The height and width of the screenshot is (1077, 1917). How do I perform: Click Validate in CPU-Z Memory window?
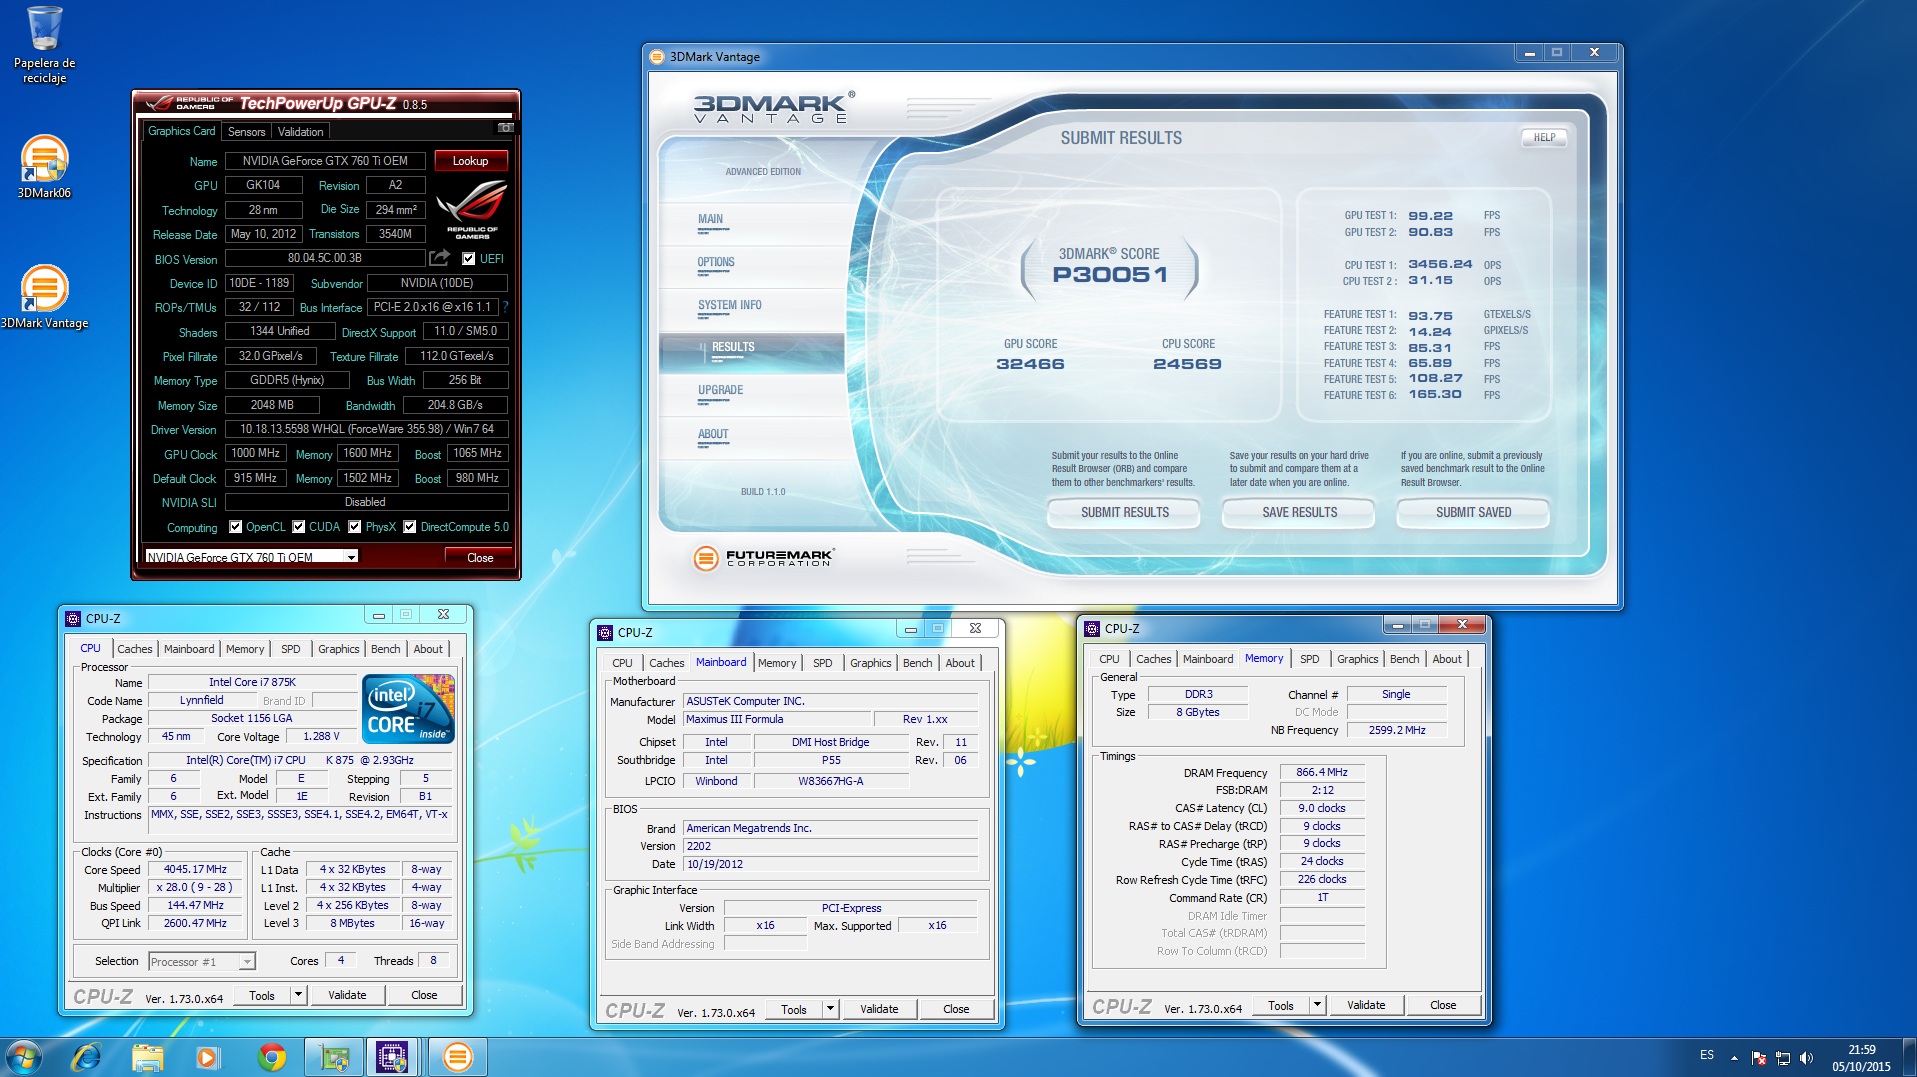click(1365, 1005)
